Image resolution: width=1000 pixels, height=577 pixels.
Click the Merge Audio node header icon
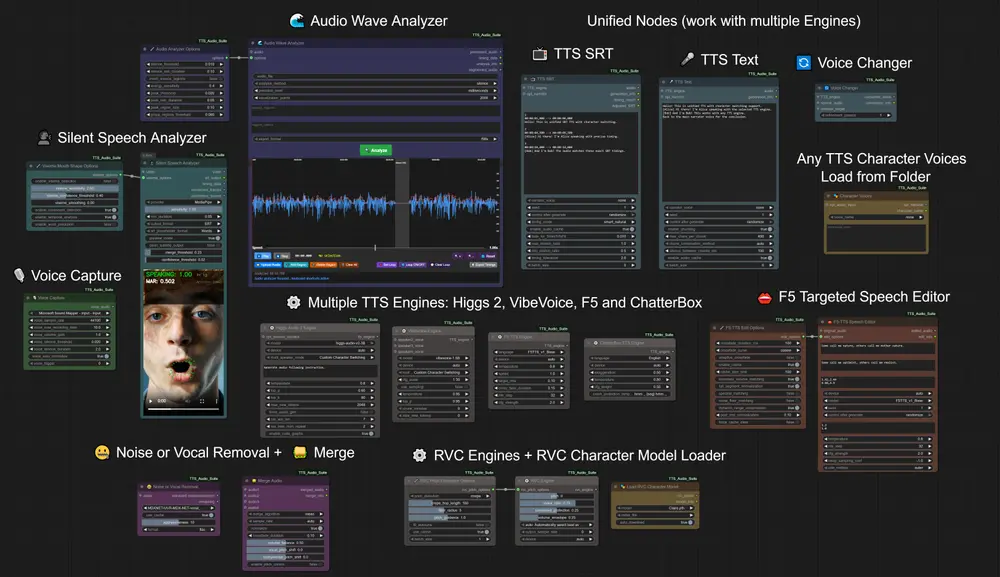(x=252, y=481)
